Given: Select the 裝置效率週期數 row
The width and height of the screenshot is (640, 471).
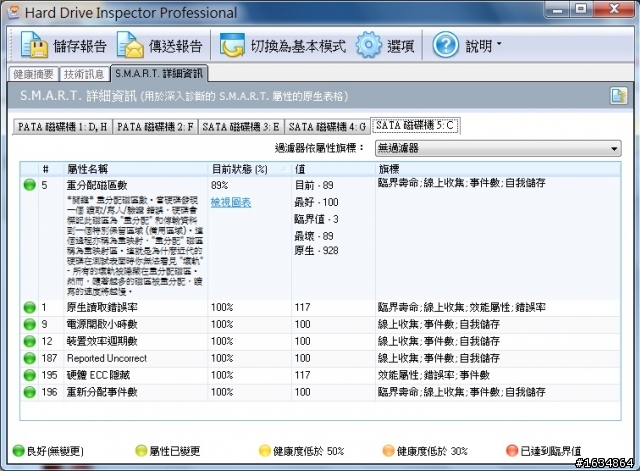Looking at the screenshot, I should pos(320,341).
